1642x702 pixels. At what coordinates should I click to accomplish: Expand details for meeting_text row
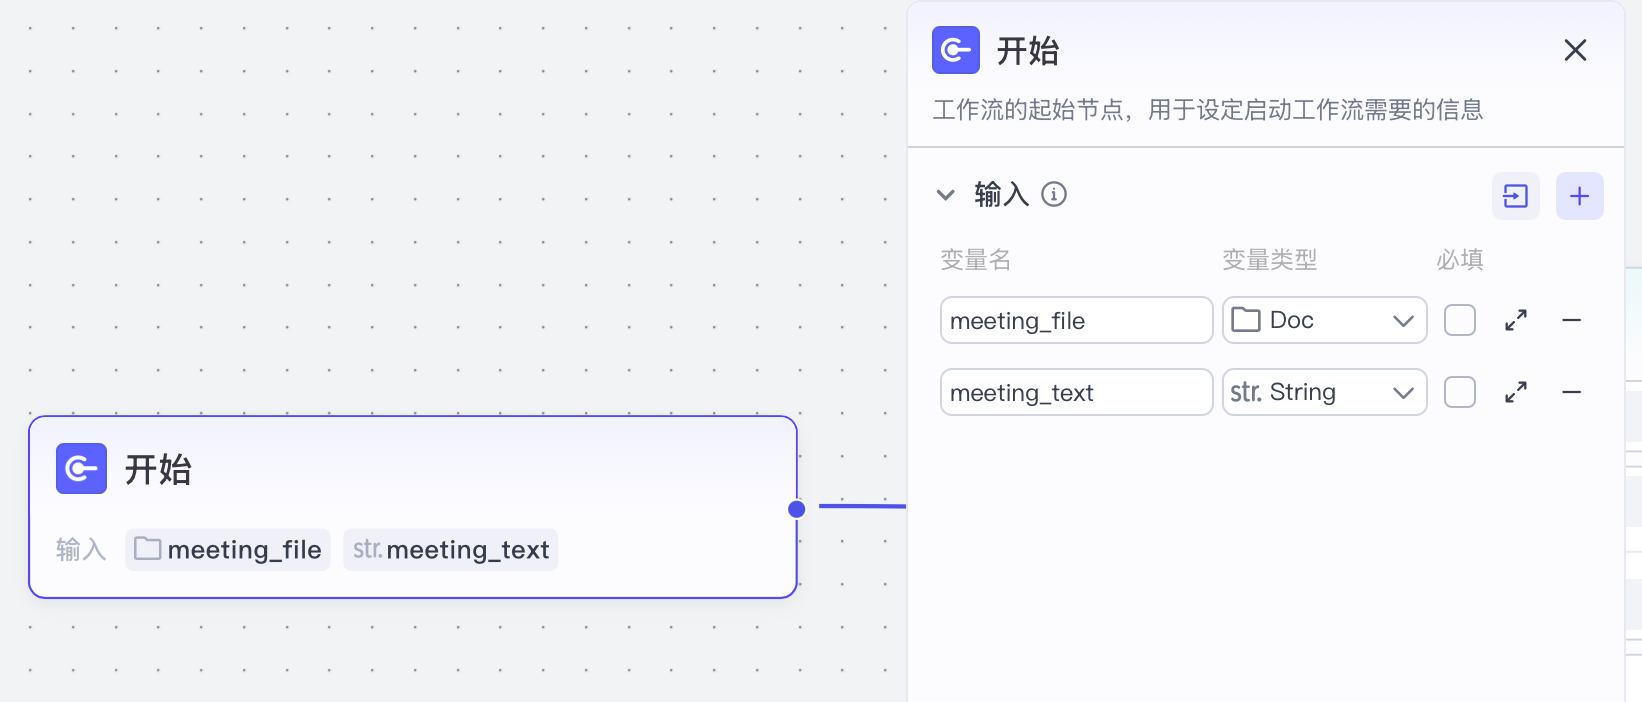(x=1516, y=392)
